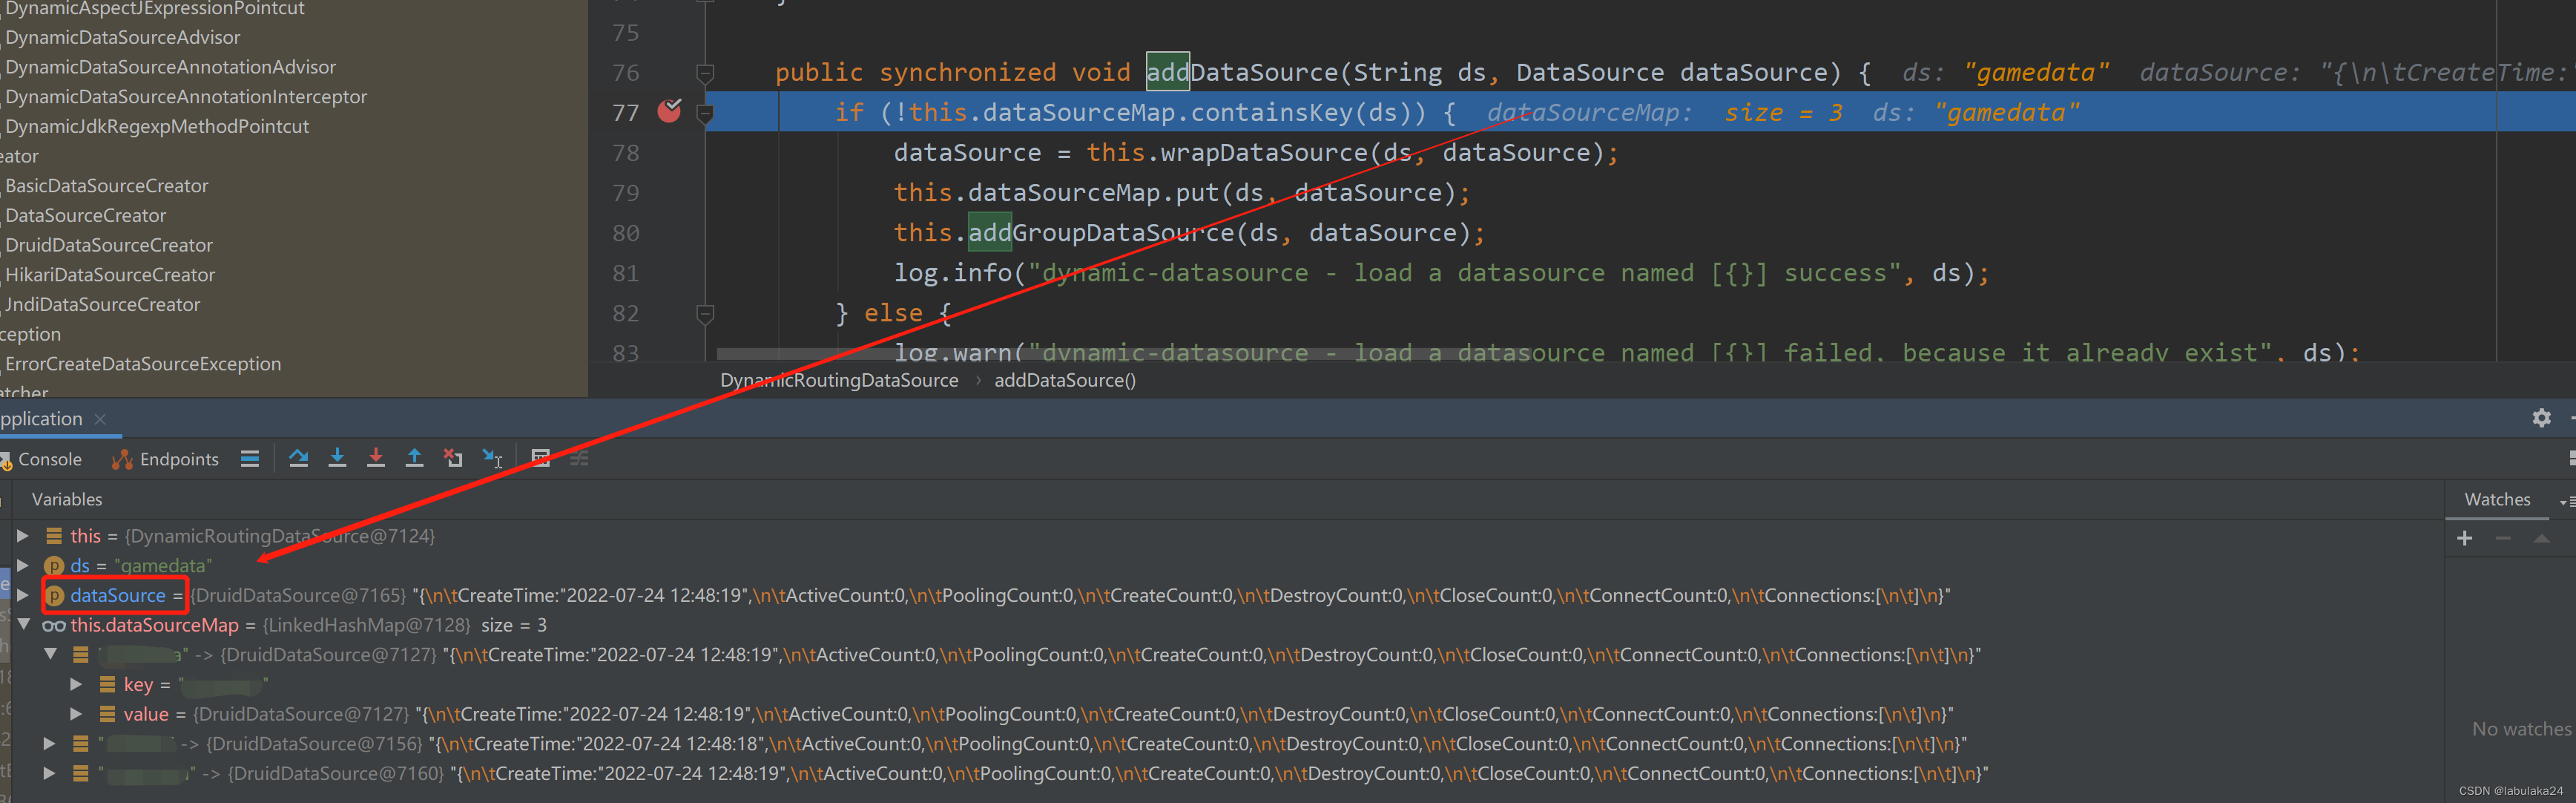Open debug panel settings gear
Screen dimensions: 2576x803
pyautogui.click(x=2541, y=418)
